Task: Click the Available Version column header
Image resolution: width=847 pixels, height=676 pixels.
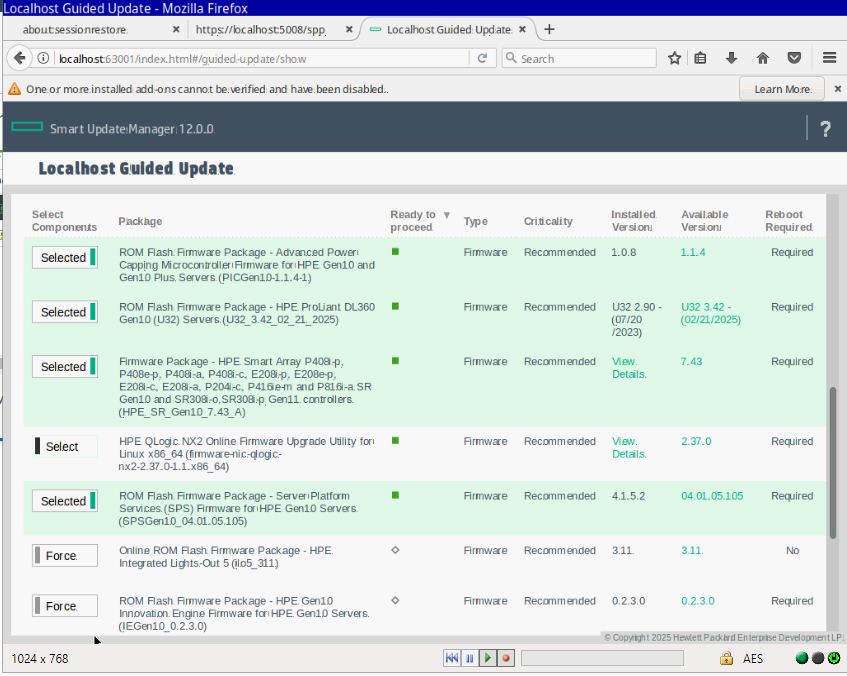Action: pos(705,221)
